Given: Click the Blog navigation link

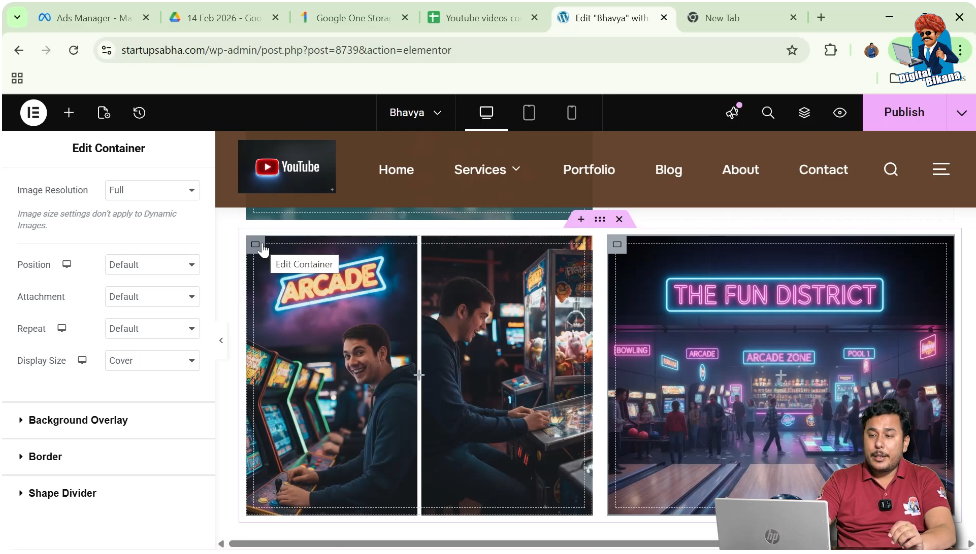Looking at the screenshot, I should (668, 170).
